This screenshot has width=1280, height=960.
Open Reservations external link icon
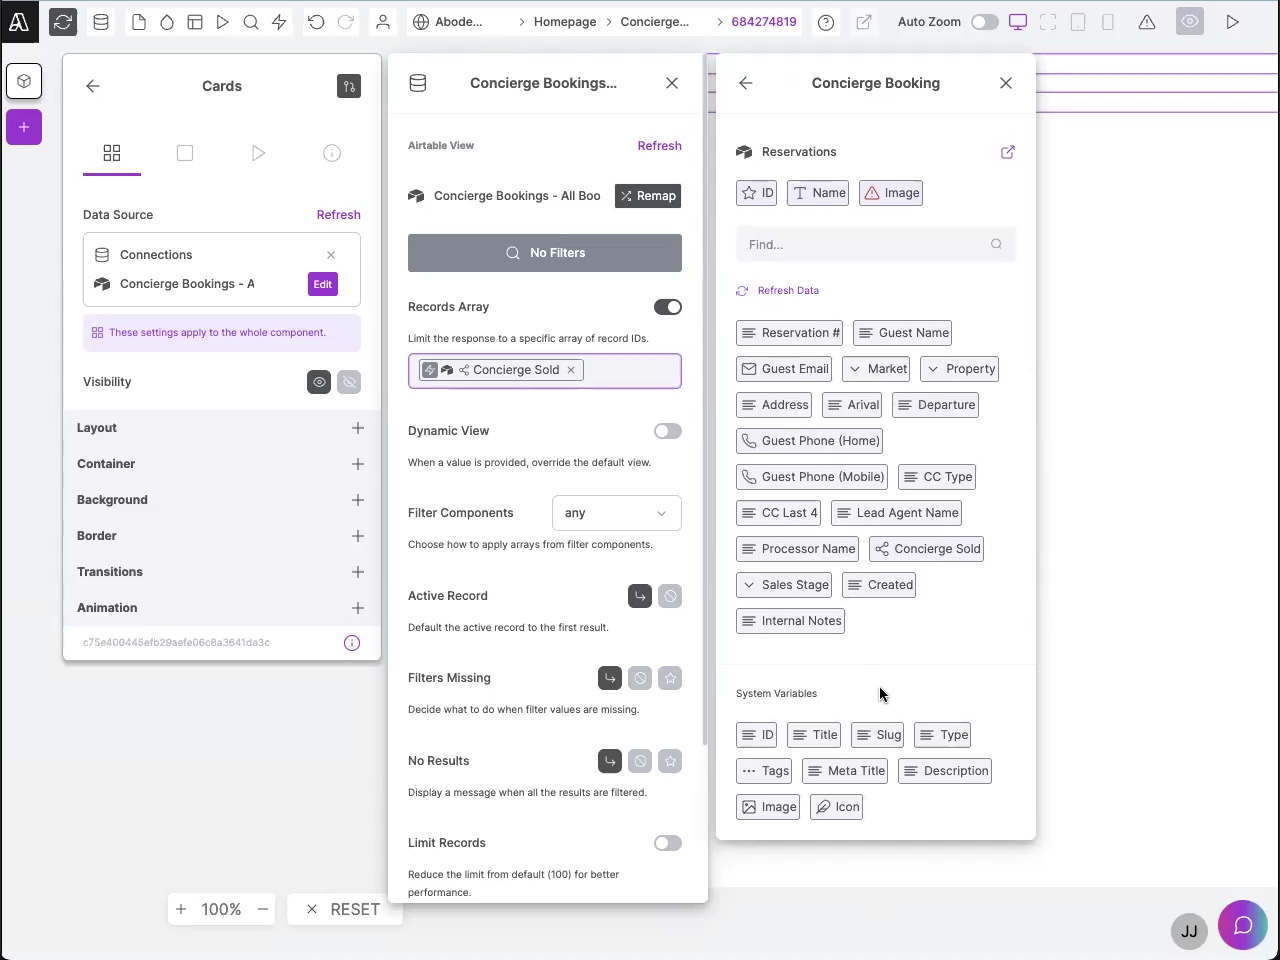point(1008,152)
